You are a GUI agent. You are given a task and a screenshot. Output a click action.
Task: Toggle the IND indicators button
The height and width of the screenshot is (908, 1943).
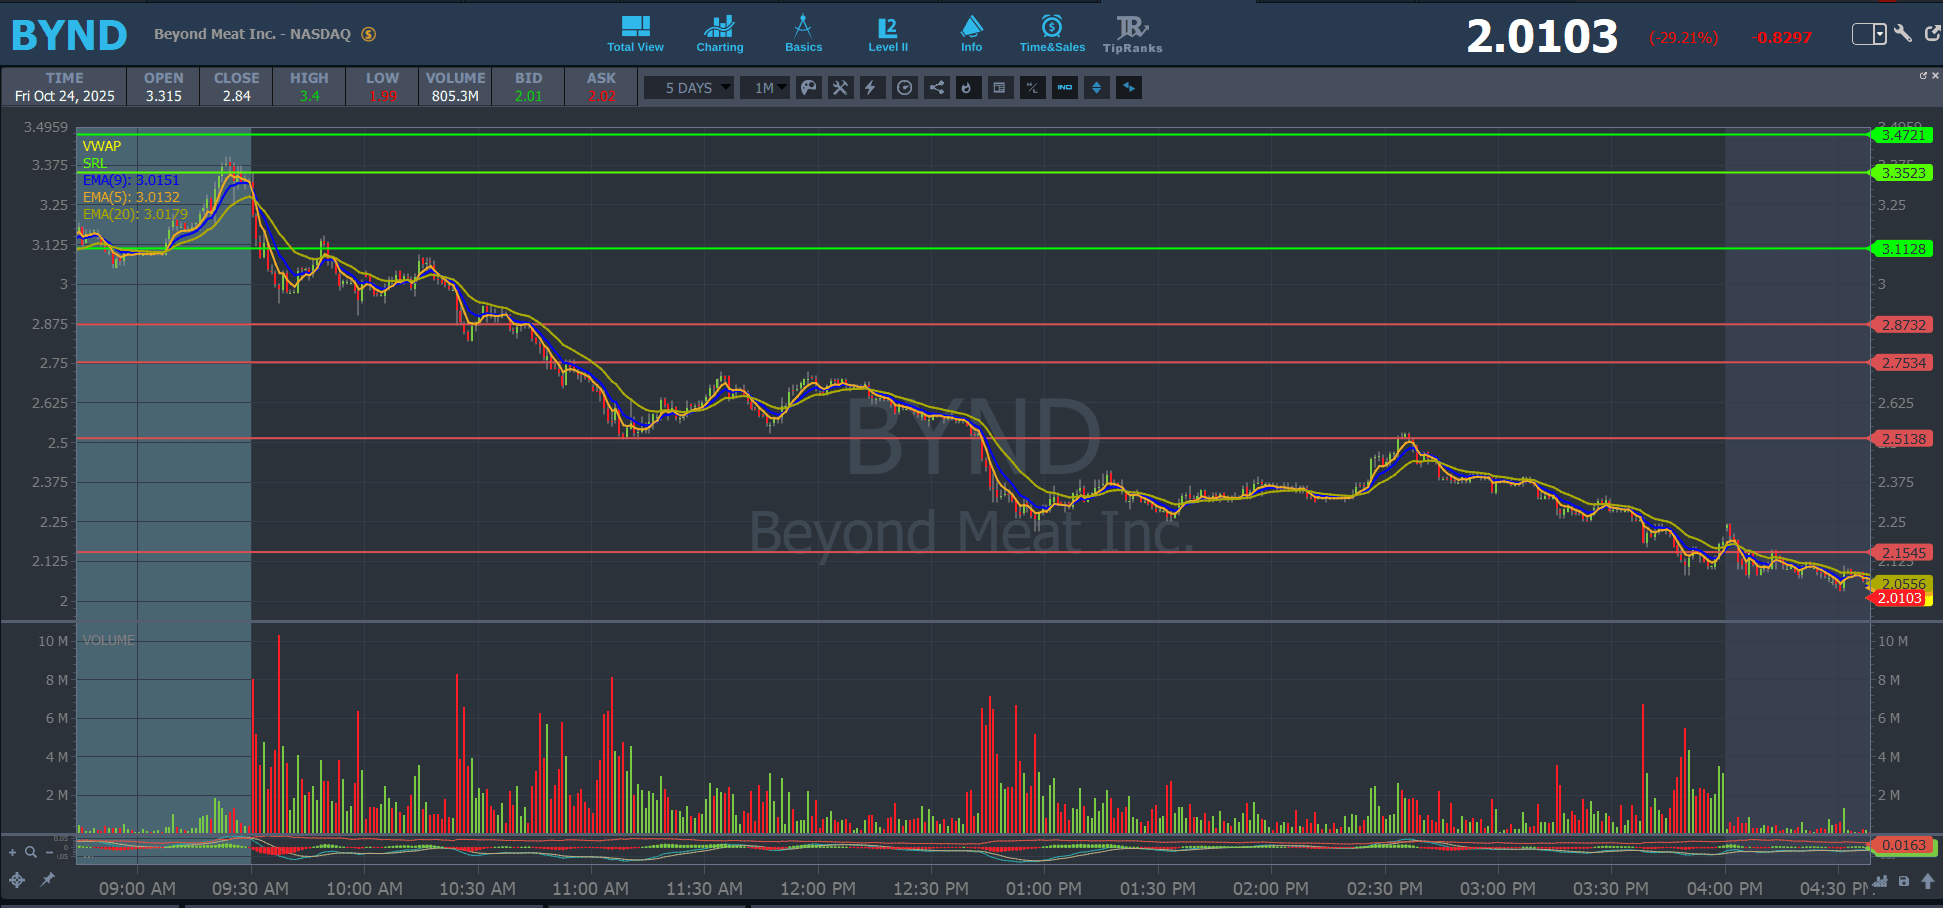pyautogui.click(x=1065, y=88)
